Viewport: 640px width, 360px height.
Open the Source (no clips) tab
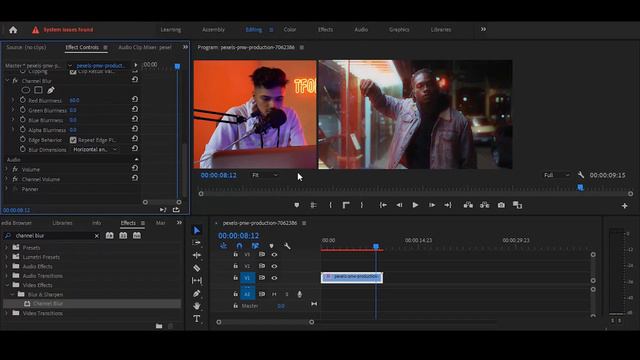pyautogui.click(x=26, y=47)
